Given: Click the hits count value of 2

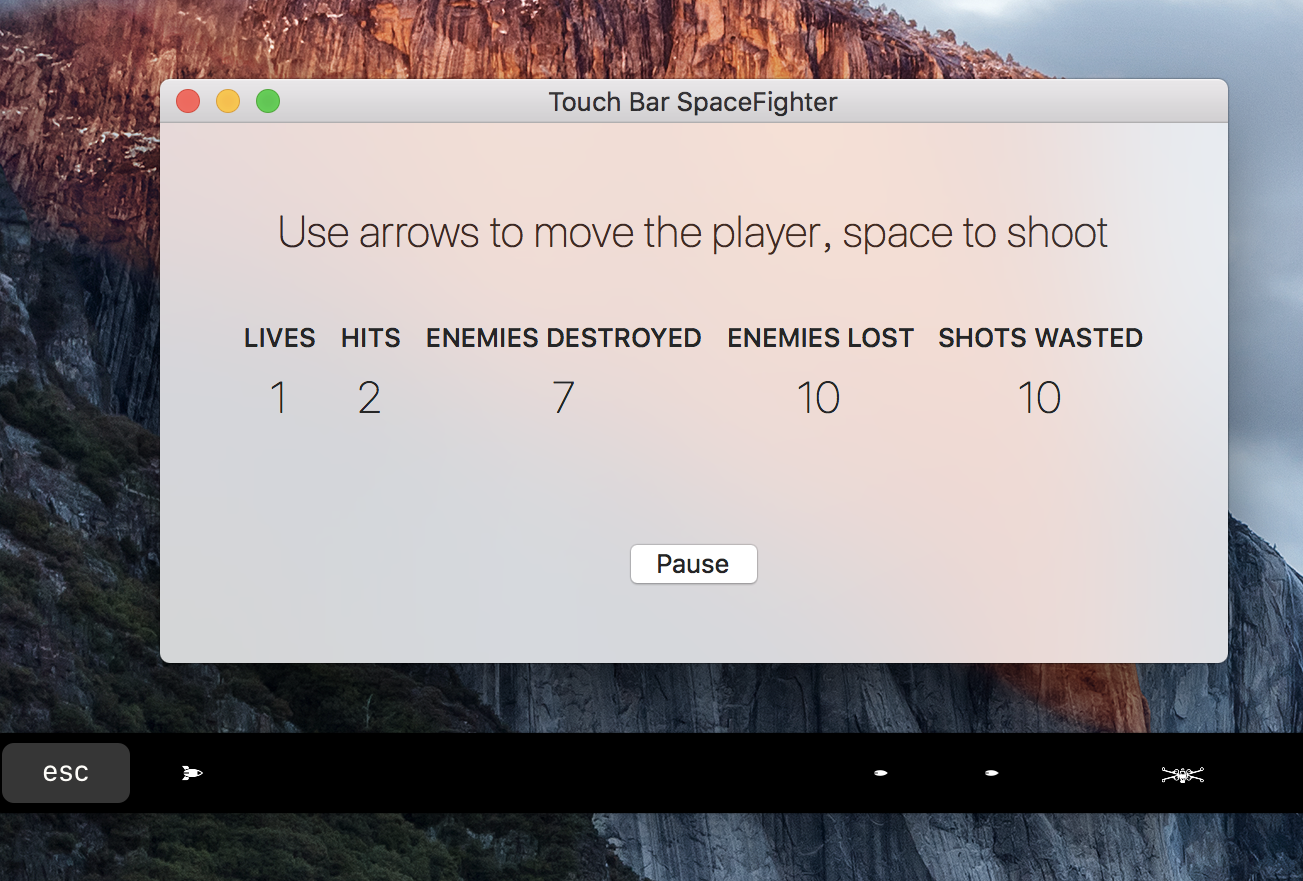Looking at the screenshot, I should pyautogui.click(x=369, y=399).
